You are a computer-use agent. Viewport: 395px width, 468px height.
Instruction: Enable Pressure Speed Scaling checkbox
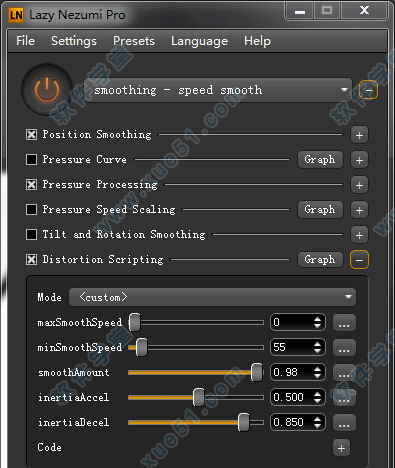click(31, 209)
